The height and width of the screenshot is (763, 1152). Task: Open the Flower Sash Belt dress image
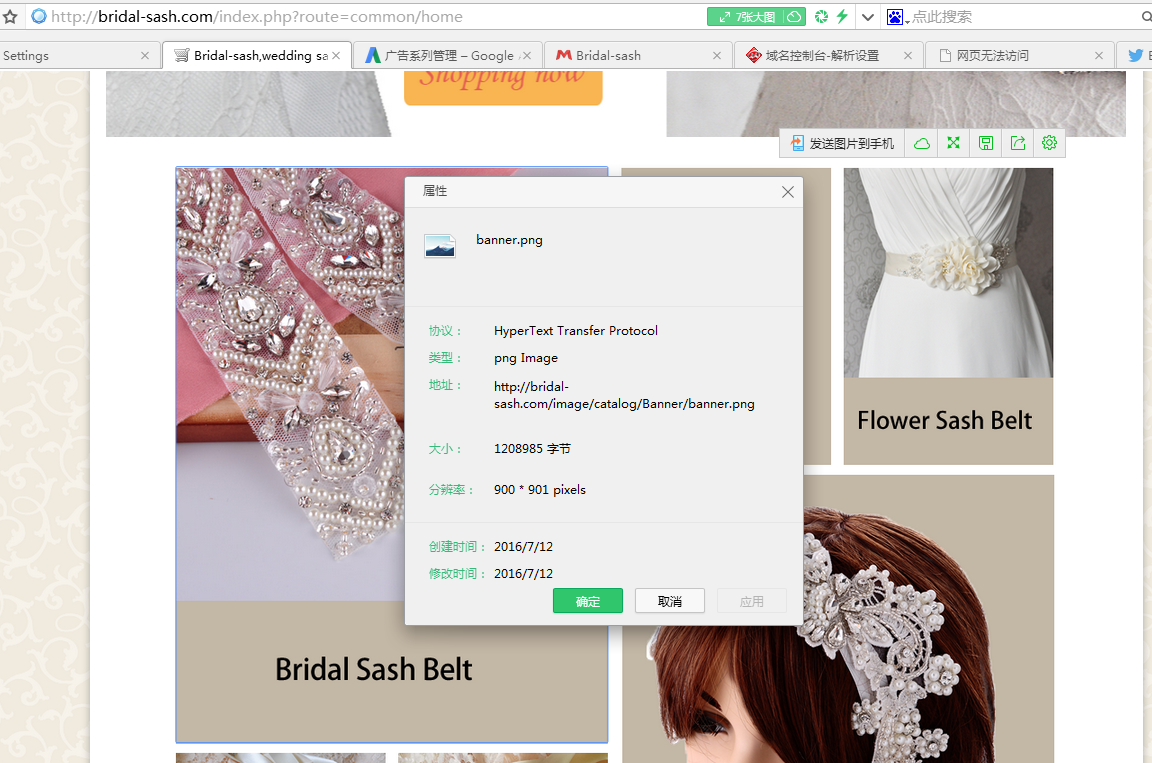tap(948, 272)
